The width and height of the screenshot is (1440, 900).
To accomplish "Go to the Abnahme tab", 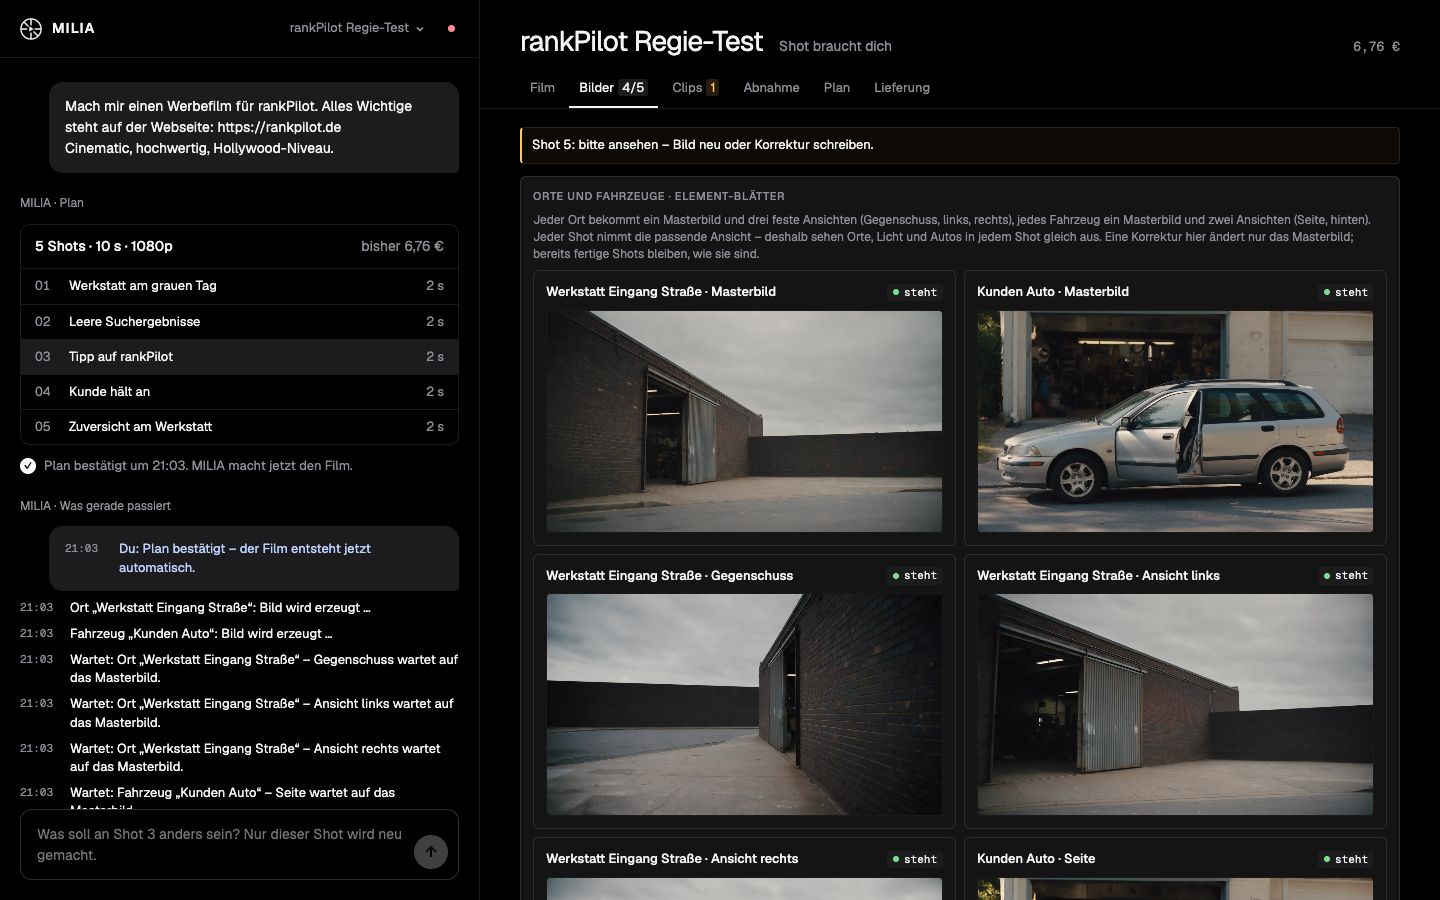I will pyautogui.click(x=771, y=88).
